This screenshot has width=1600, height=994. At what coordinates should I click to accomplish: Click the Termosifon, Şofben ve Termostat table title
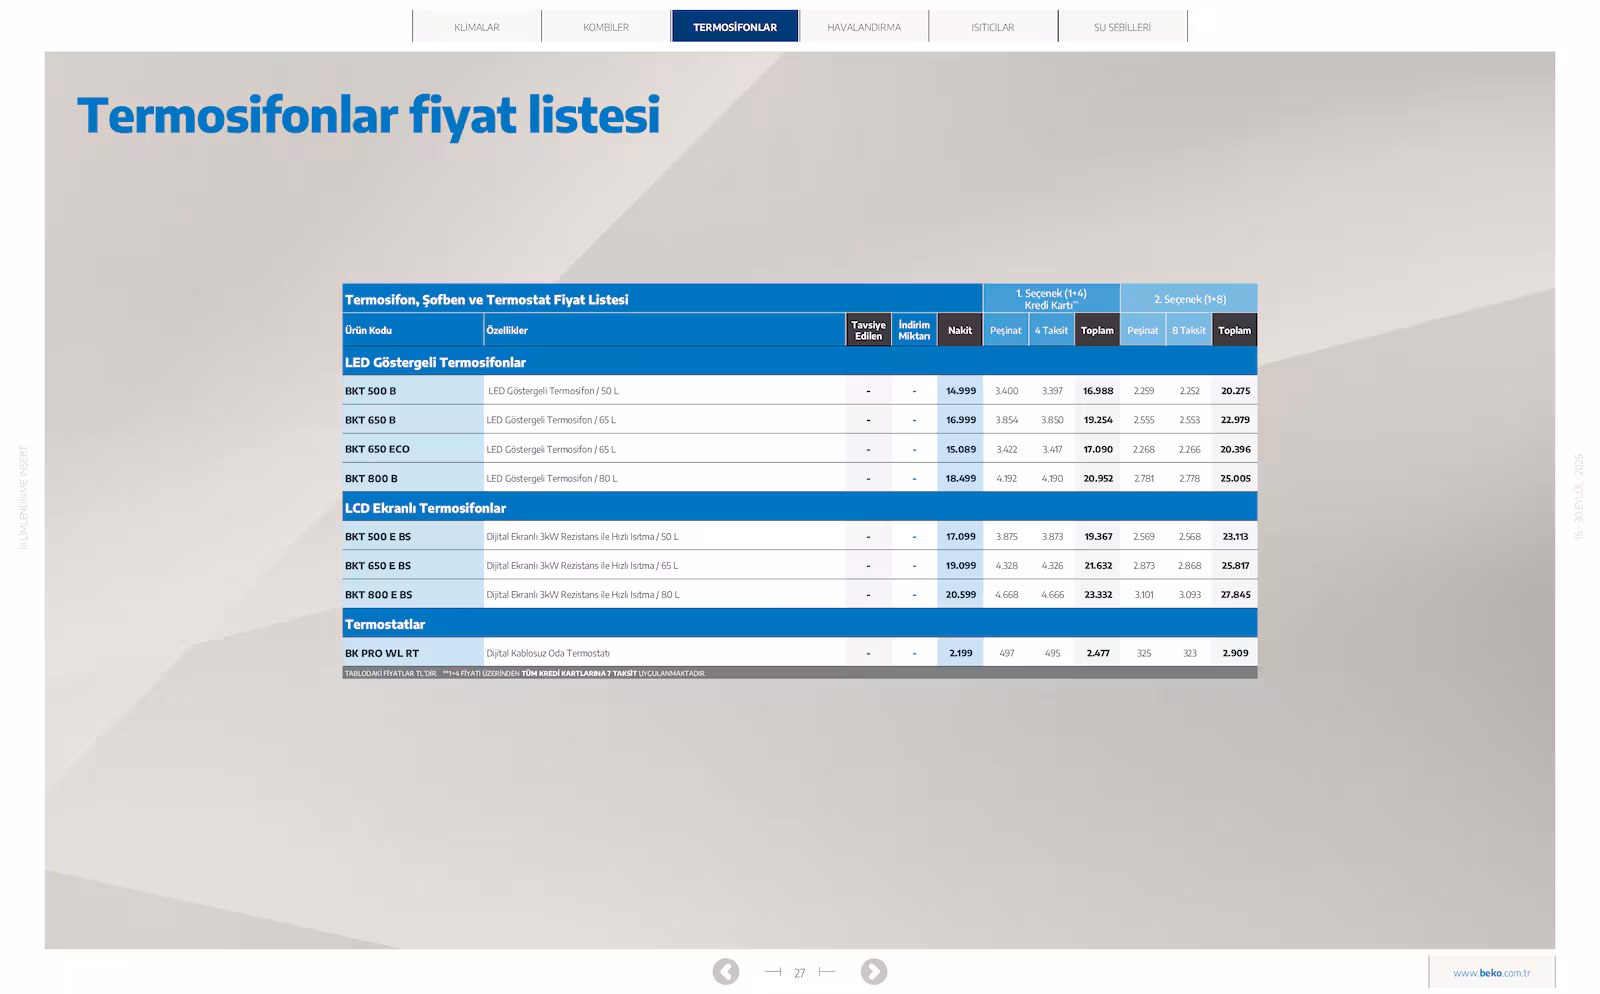coord(487,300)
